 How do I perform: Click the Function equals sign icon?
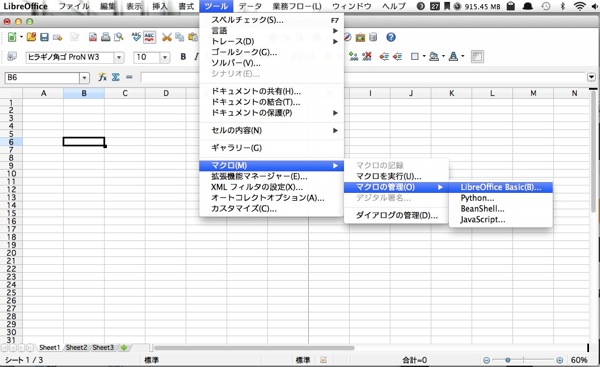pos(129,77)
